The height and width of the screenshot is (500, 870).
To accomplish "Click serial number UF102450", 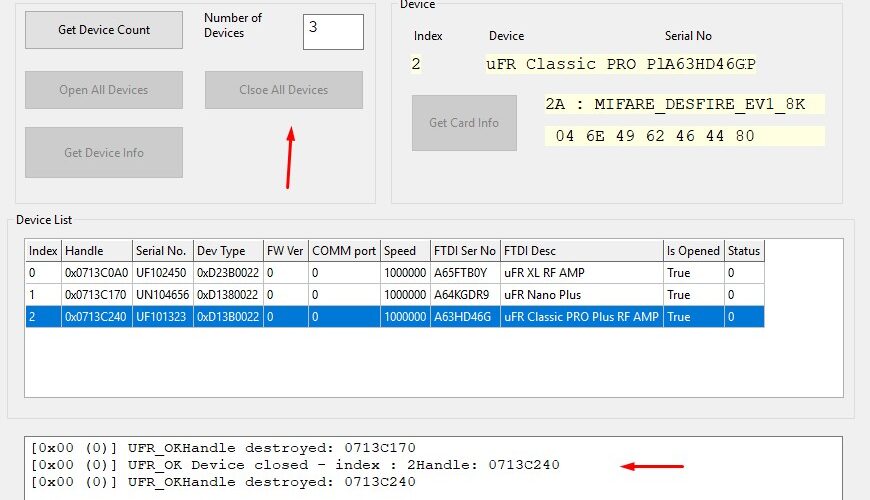I will point(161,273).
